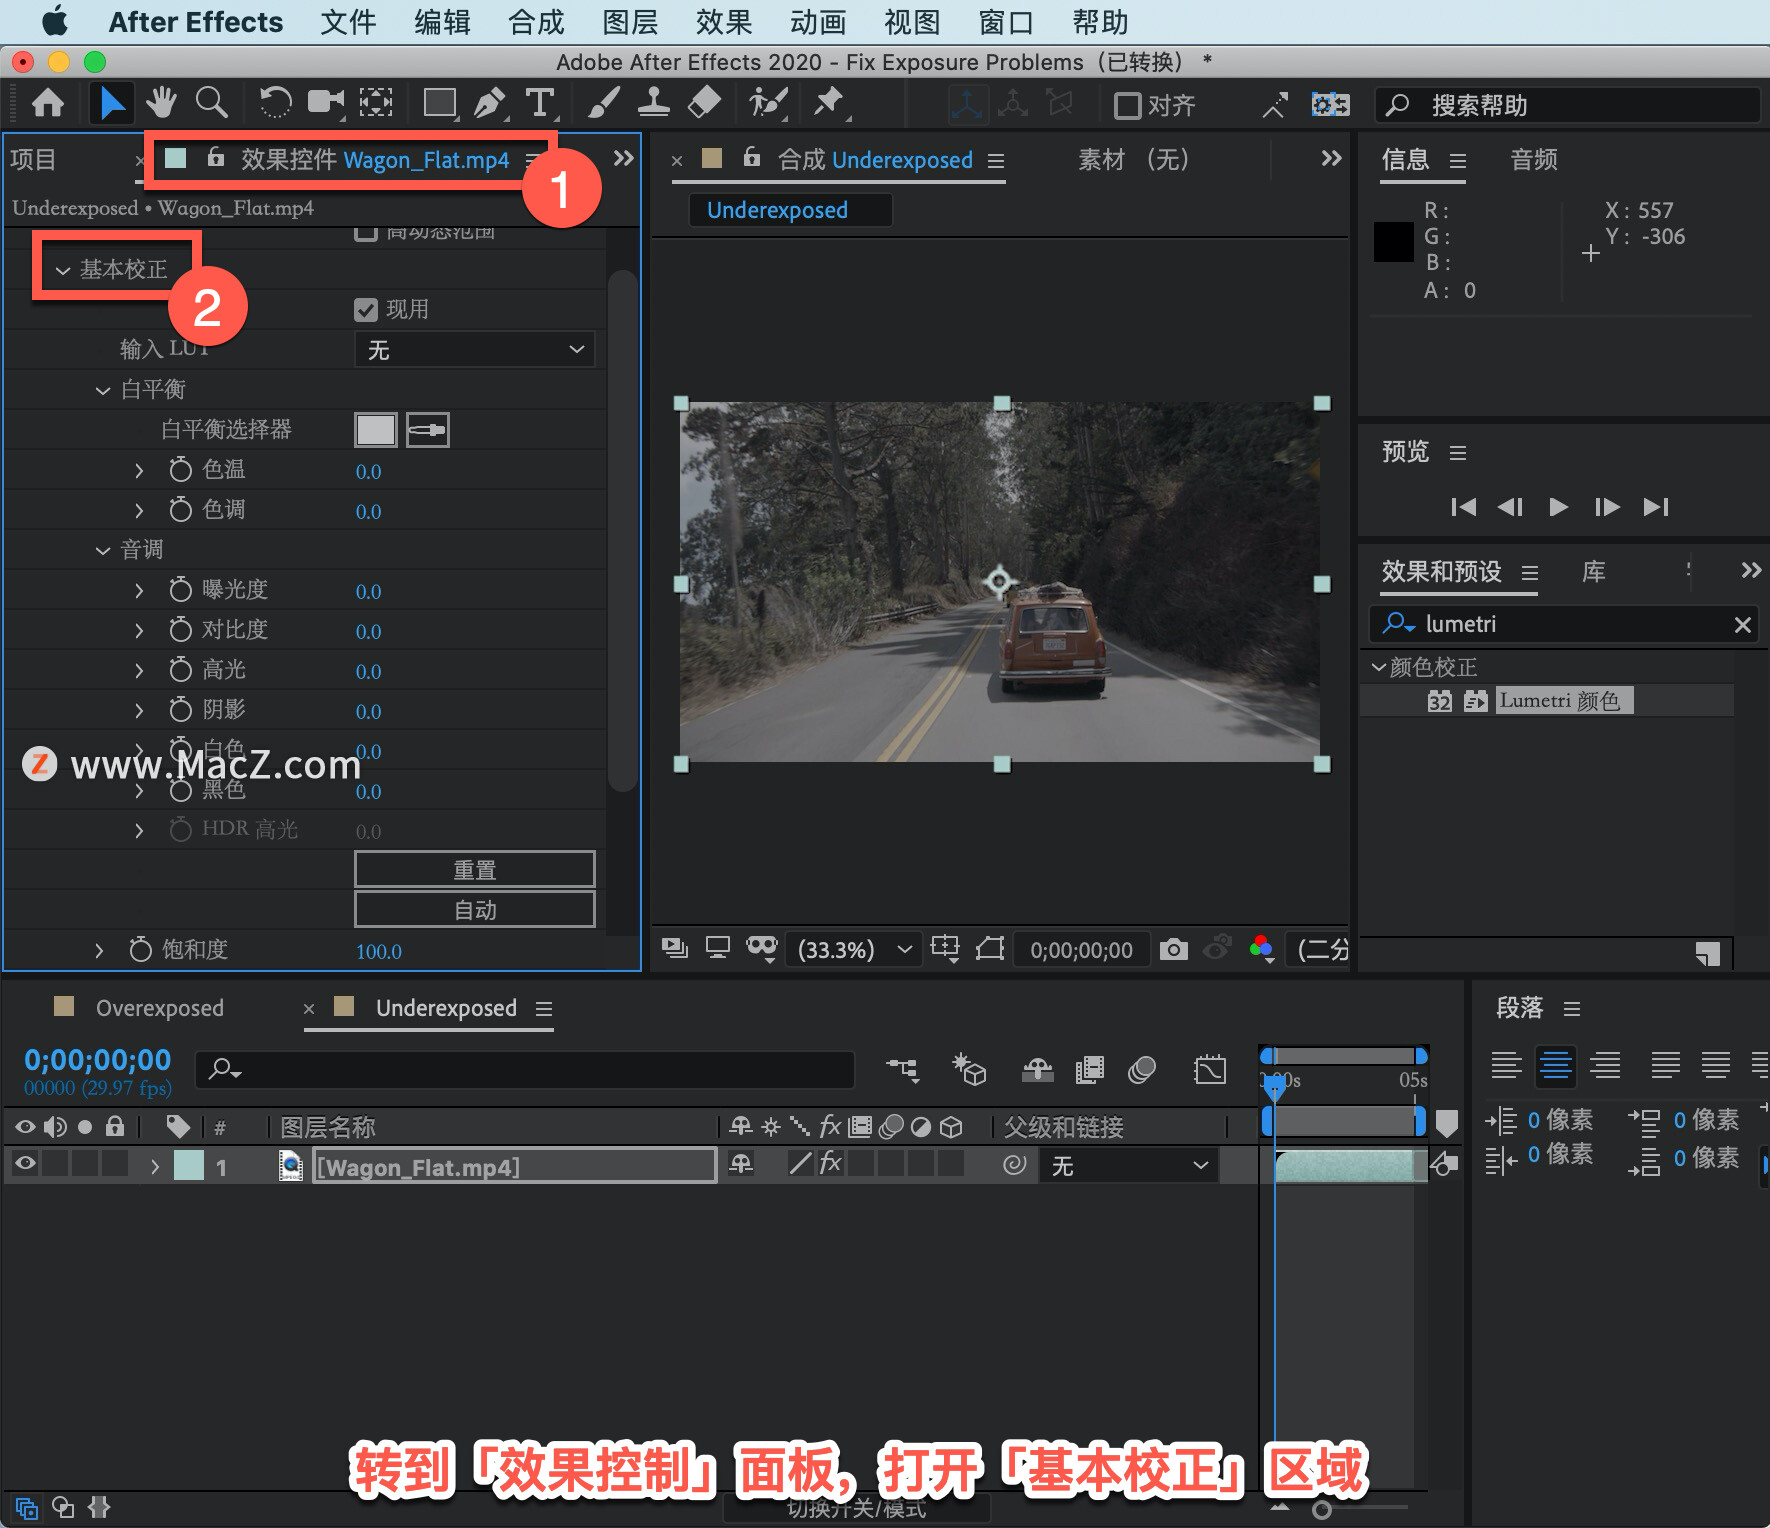The image size is (1770, 1528).
Task: Toggle 曝光度 exposure stopwatch
Action: pos(180,590)
